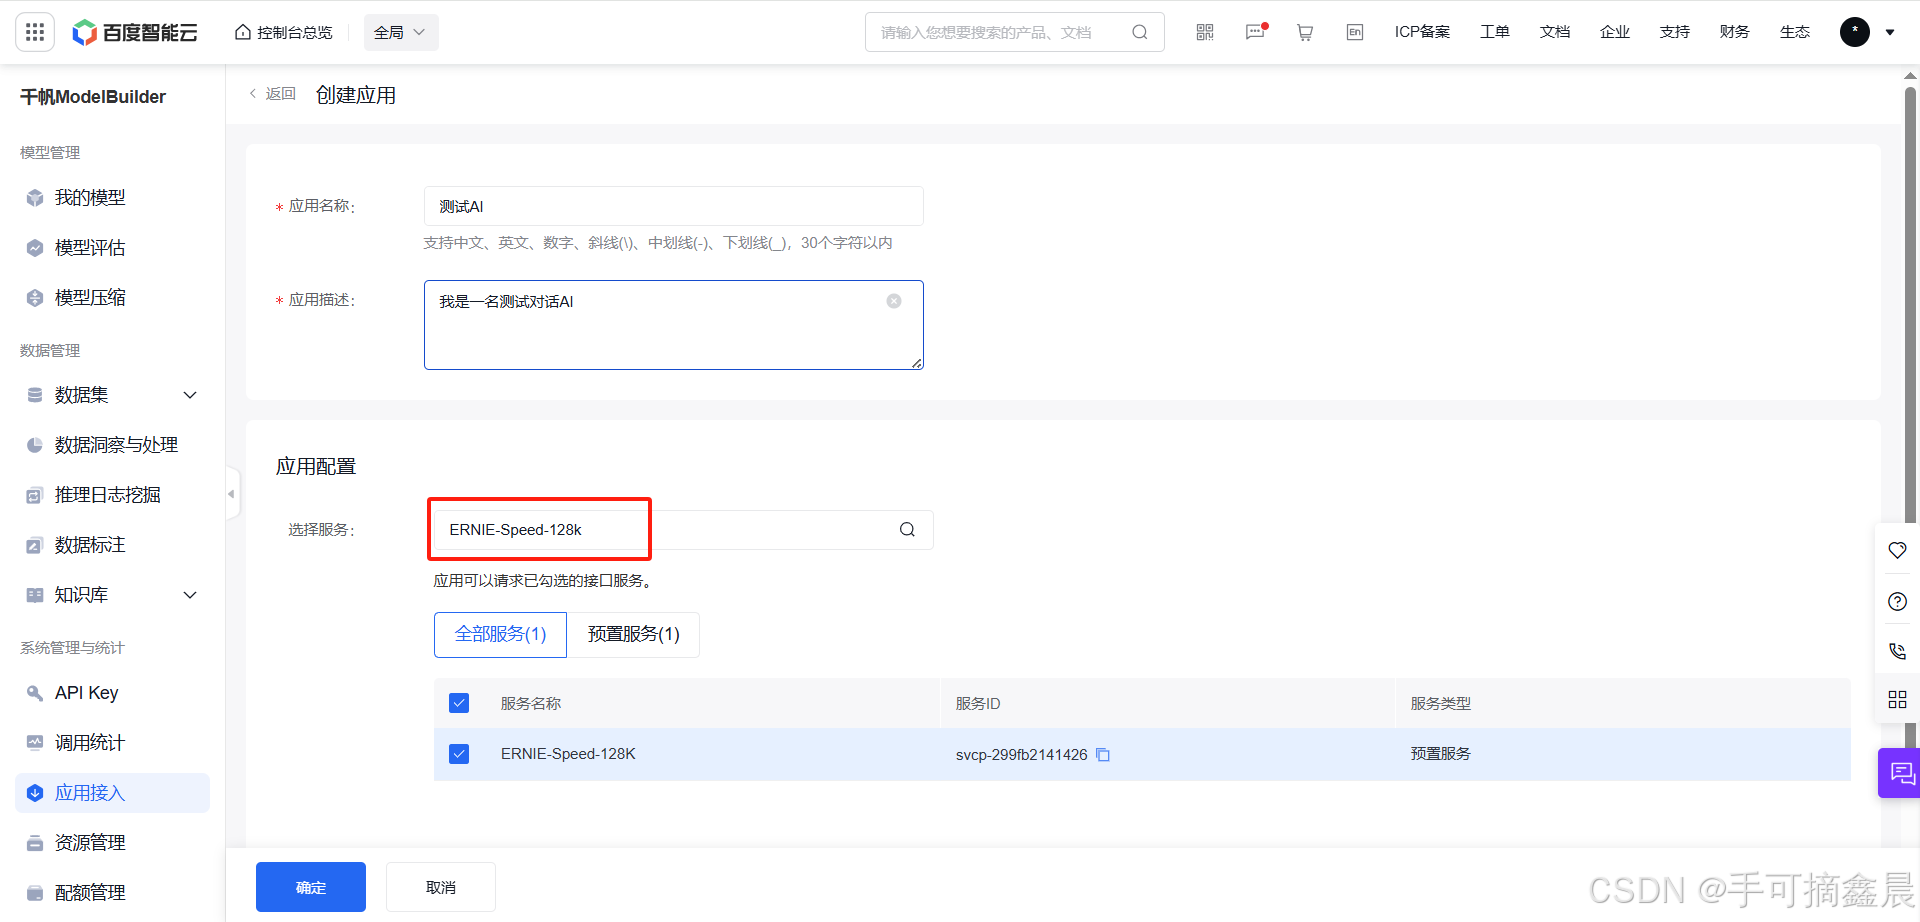Open 财务 in top menu
Screen dimensions: 1920x922
[x=1735, y=32]
